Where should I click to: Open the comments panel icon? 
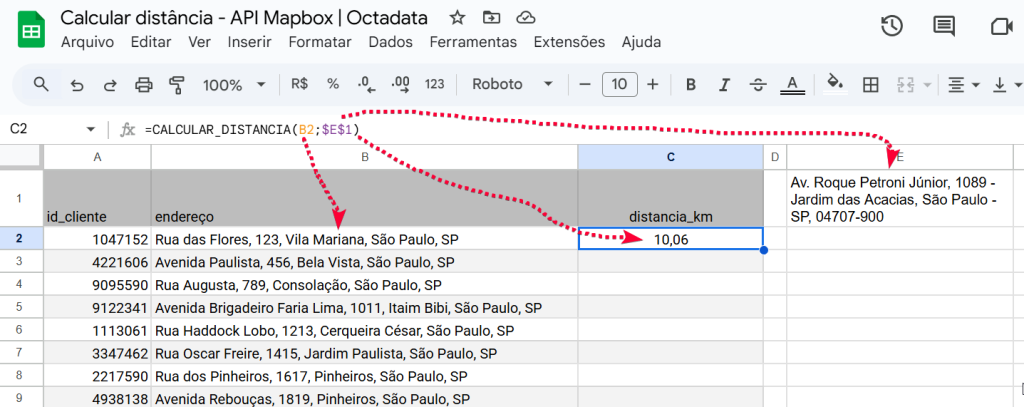point(944,26)
